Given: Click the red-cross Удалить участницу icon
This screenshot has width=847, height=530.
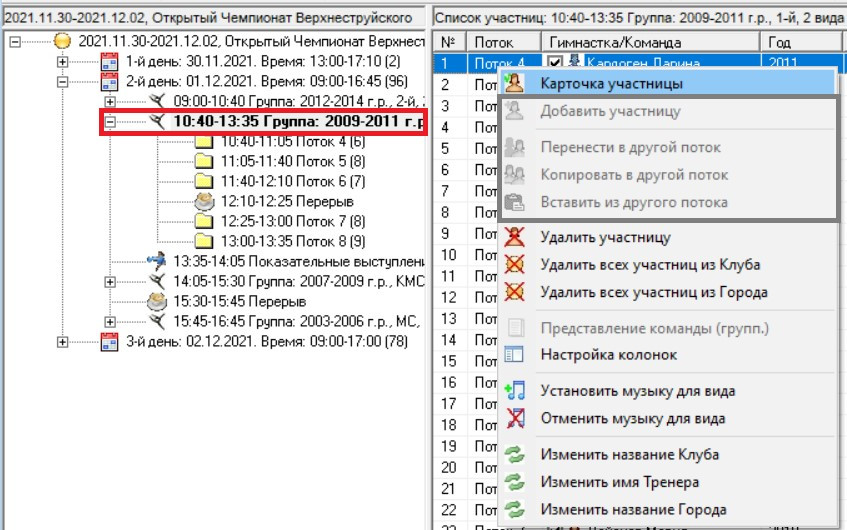Looking at the screenshot, I should point(516,238).
